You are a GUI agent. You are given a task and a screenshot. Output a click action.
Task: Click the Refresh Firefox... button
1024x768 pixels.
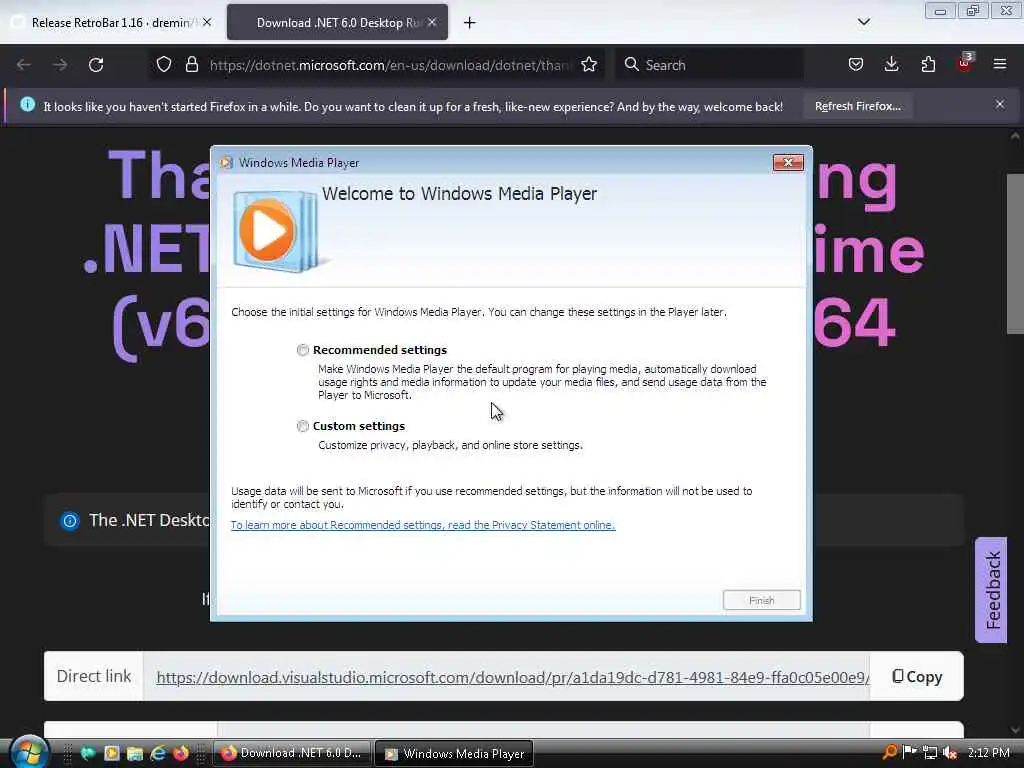(857, 106)
